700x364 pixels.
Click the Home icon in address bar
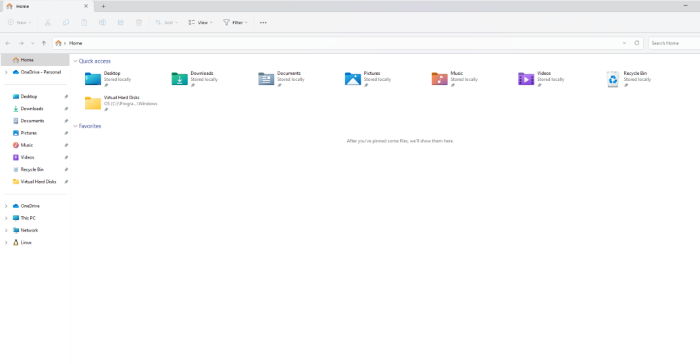[x=58, y=43]
